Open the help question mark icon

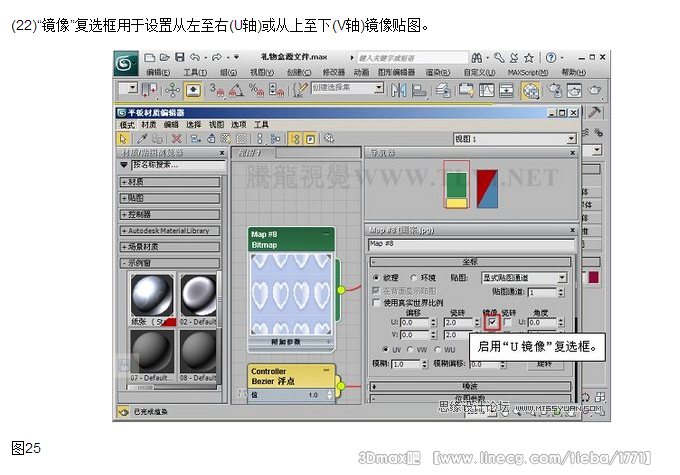tap(551, 57)
